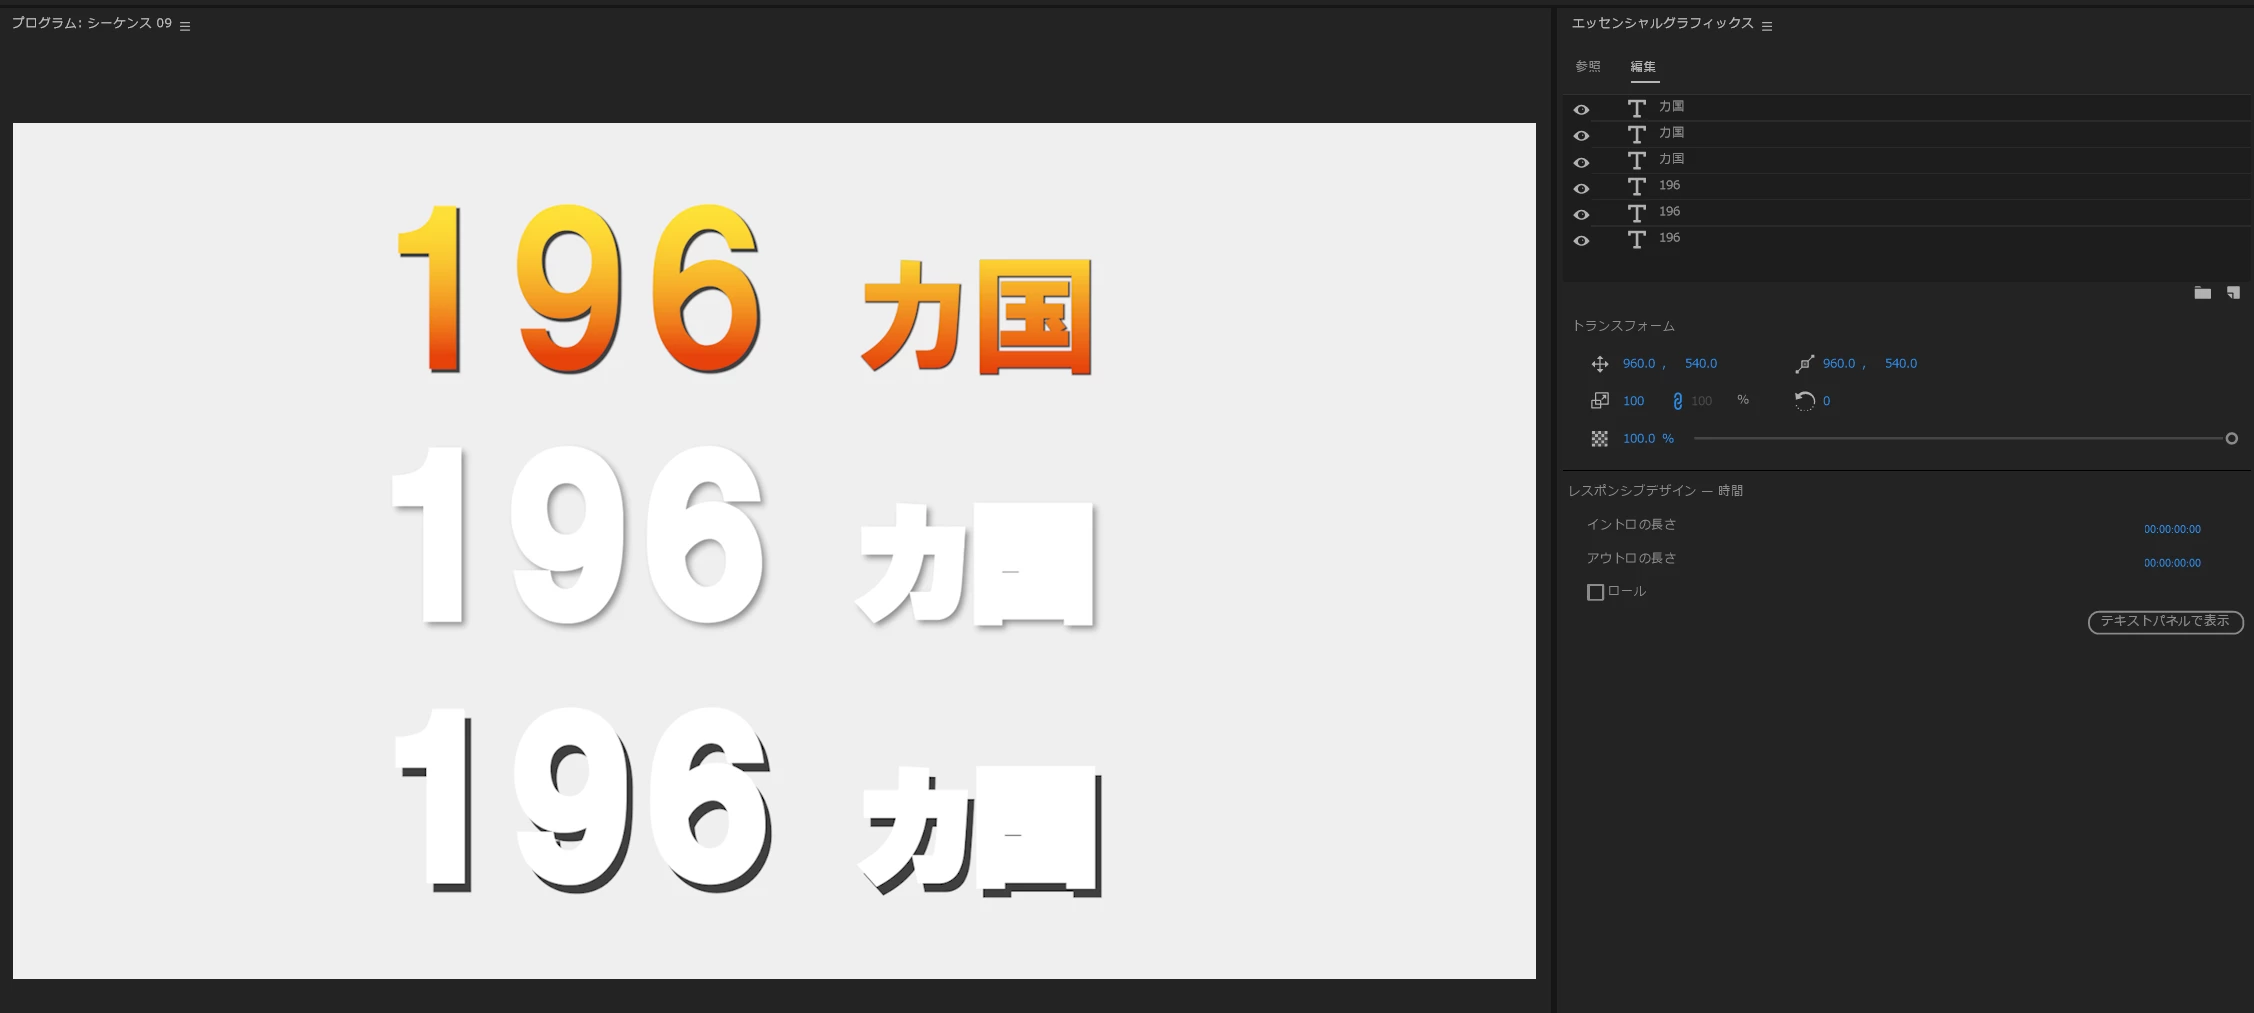Select the middle 196 layer name
Viewport: 2254px width, 1013px height.
1669,211
